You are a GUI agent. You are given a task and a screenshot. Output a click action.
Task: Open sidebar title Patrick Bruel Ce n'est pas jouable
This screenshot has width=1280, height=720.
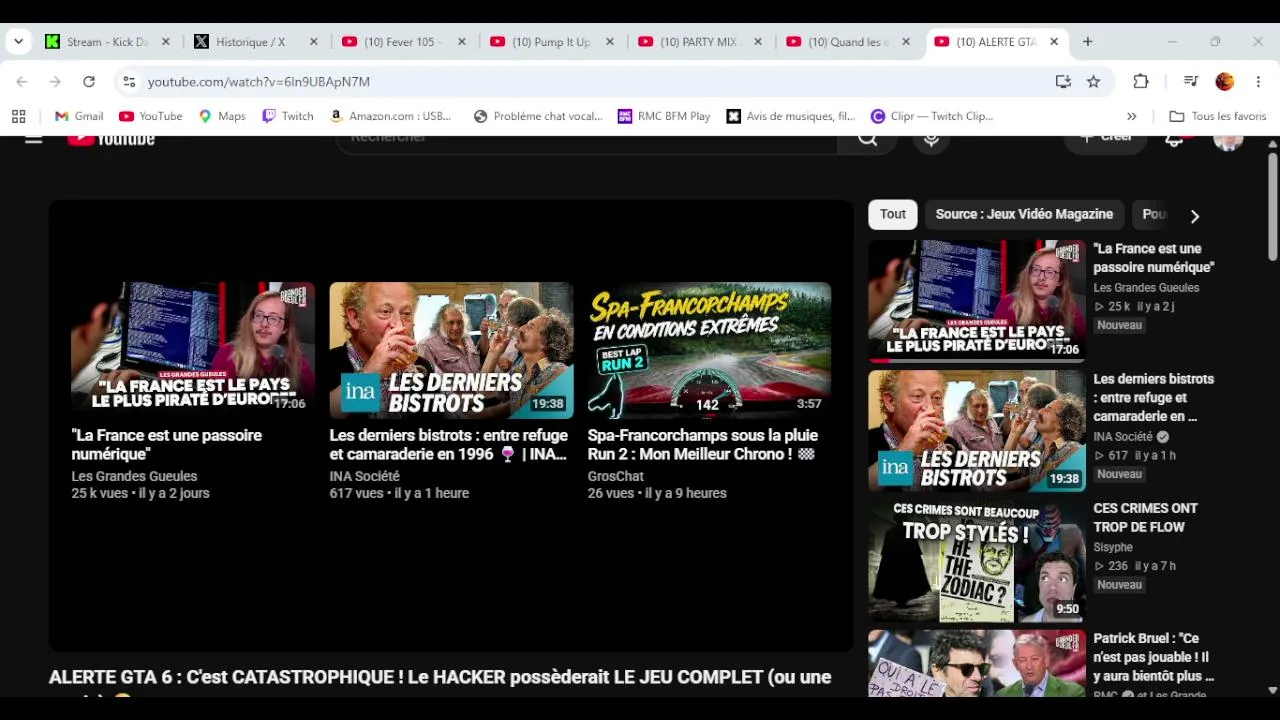coord(1153,657)
